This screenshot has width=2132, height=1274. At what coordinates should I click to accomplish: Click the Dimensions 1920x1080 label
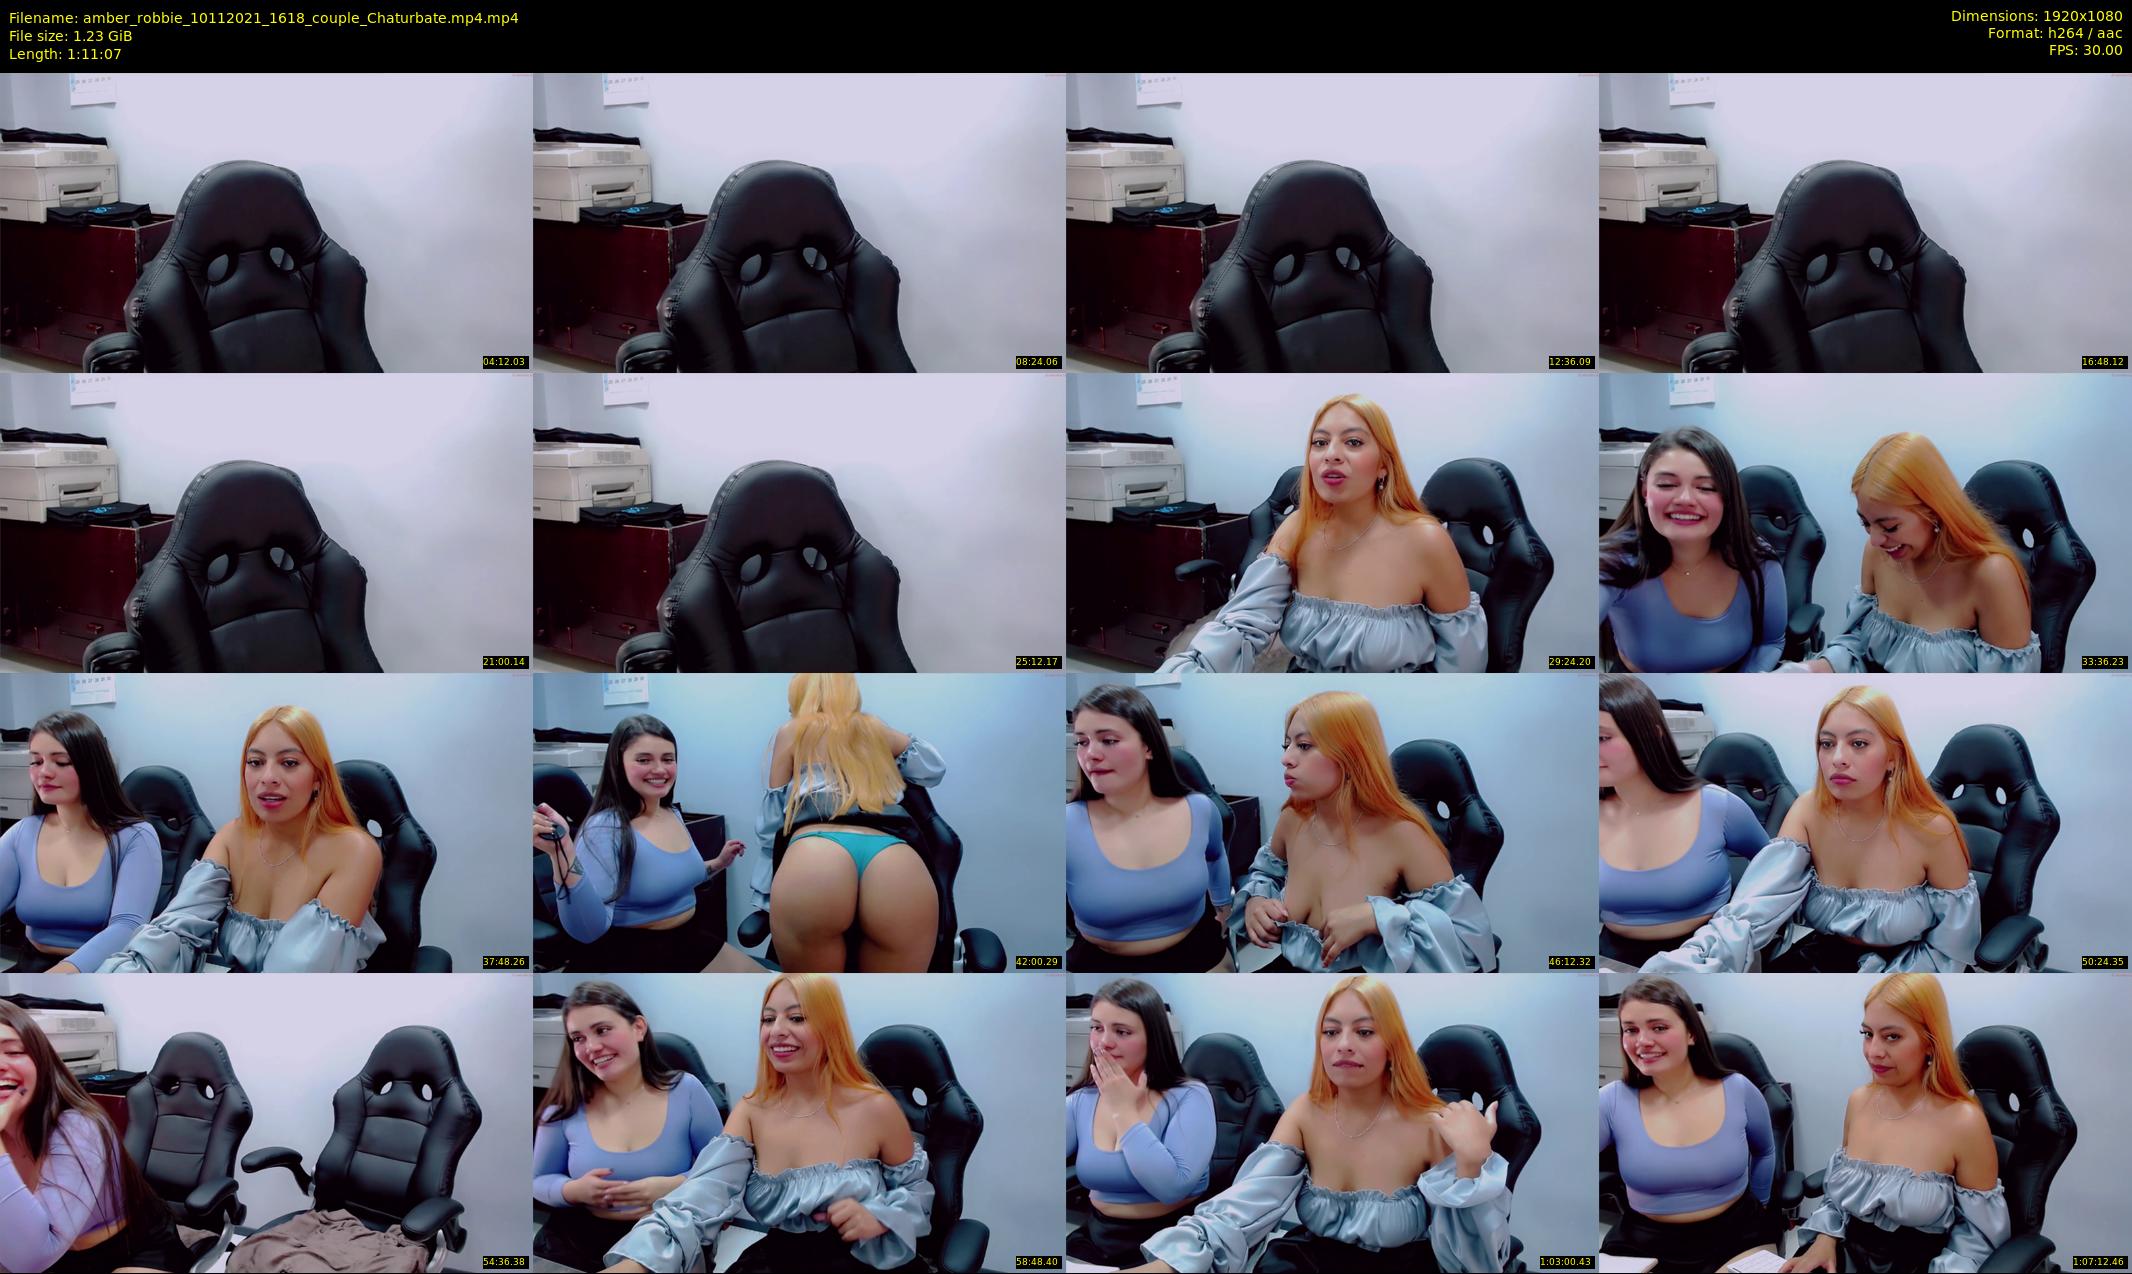2036,16
